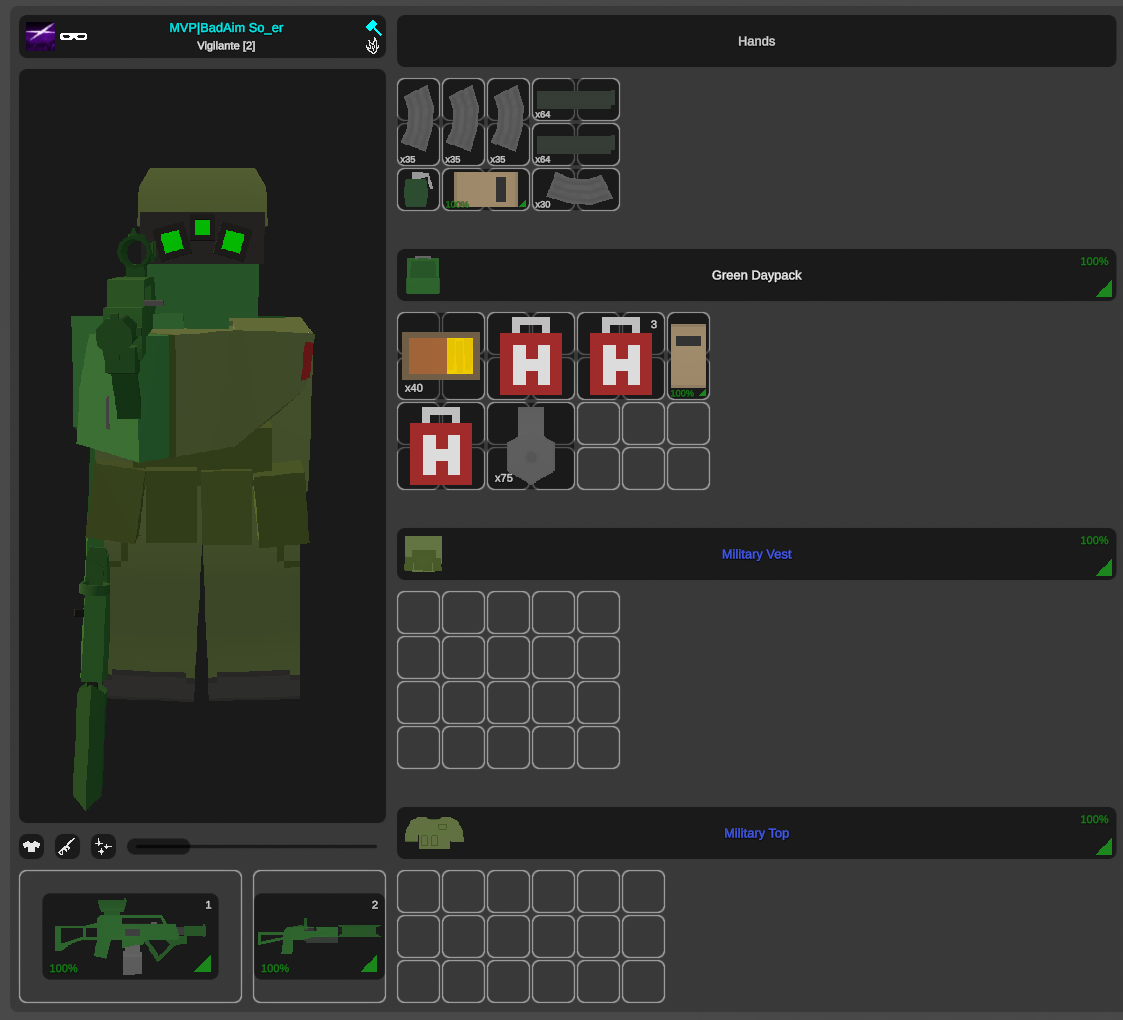The image size is (1123, 1020).
Task: Select secondary weapon in slot 2
Action: click(319, 936)
